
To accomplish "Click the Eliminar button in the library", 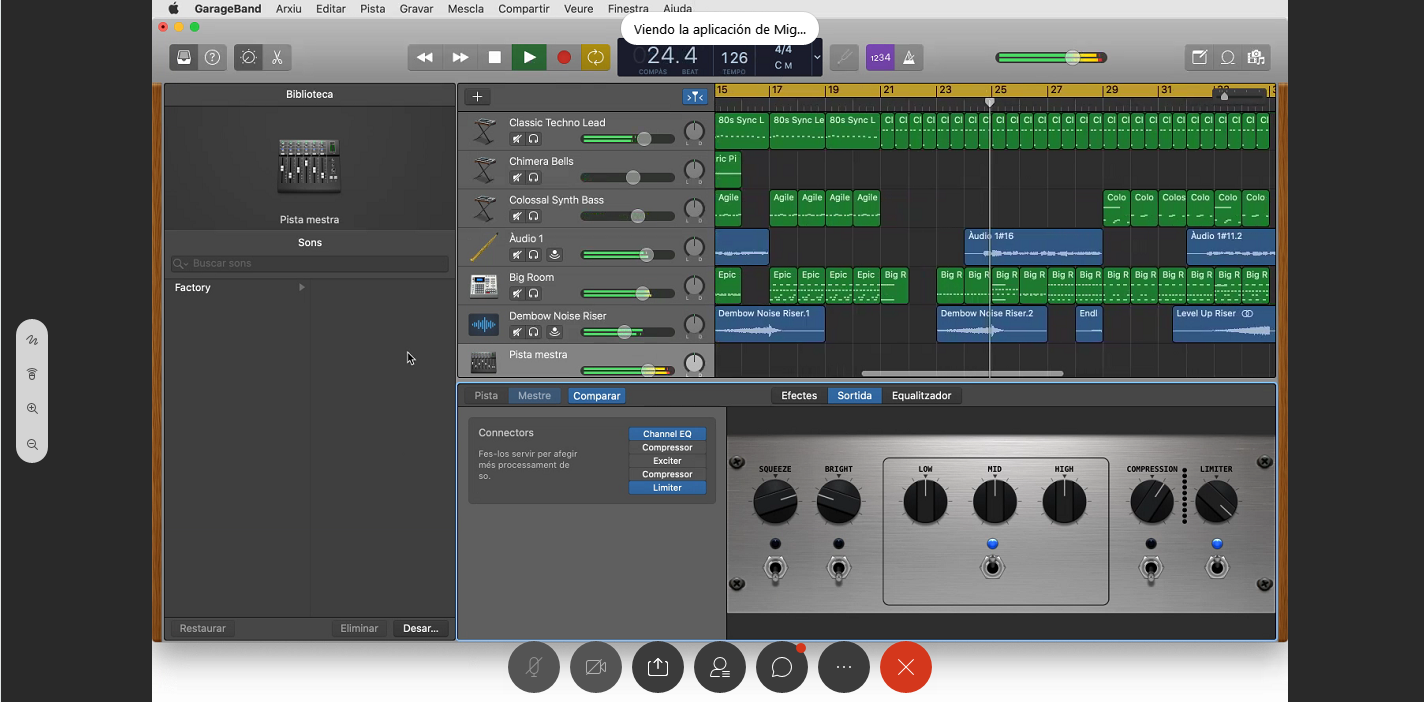I will (359, 629).
